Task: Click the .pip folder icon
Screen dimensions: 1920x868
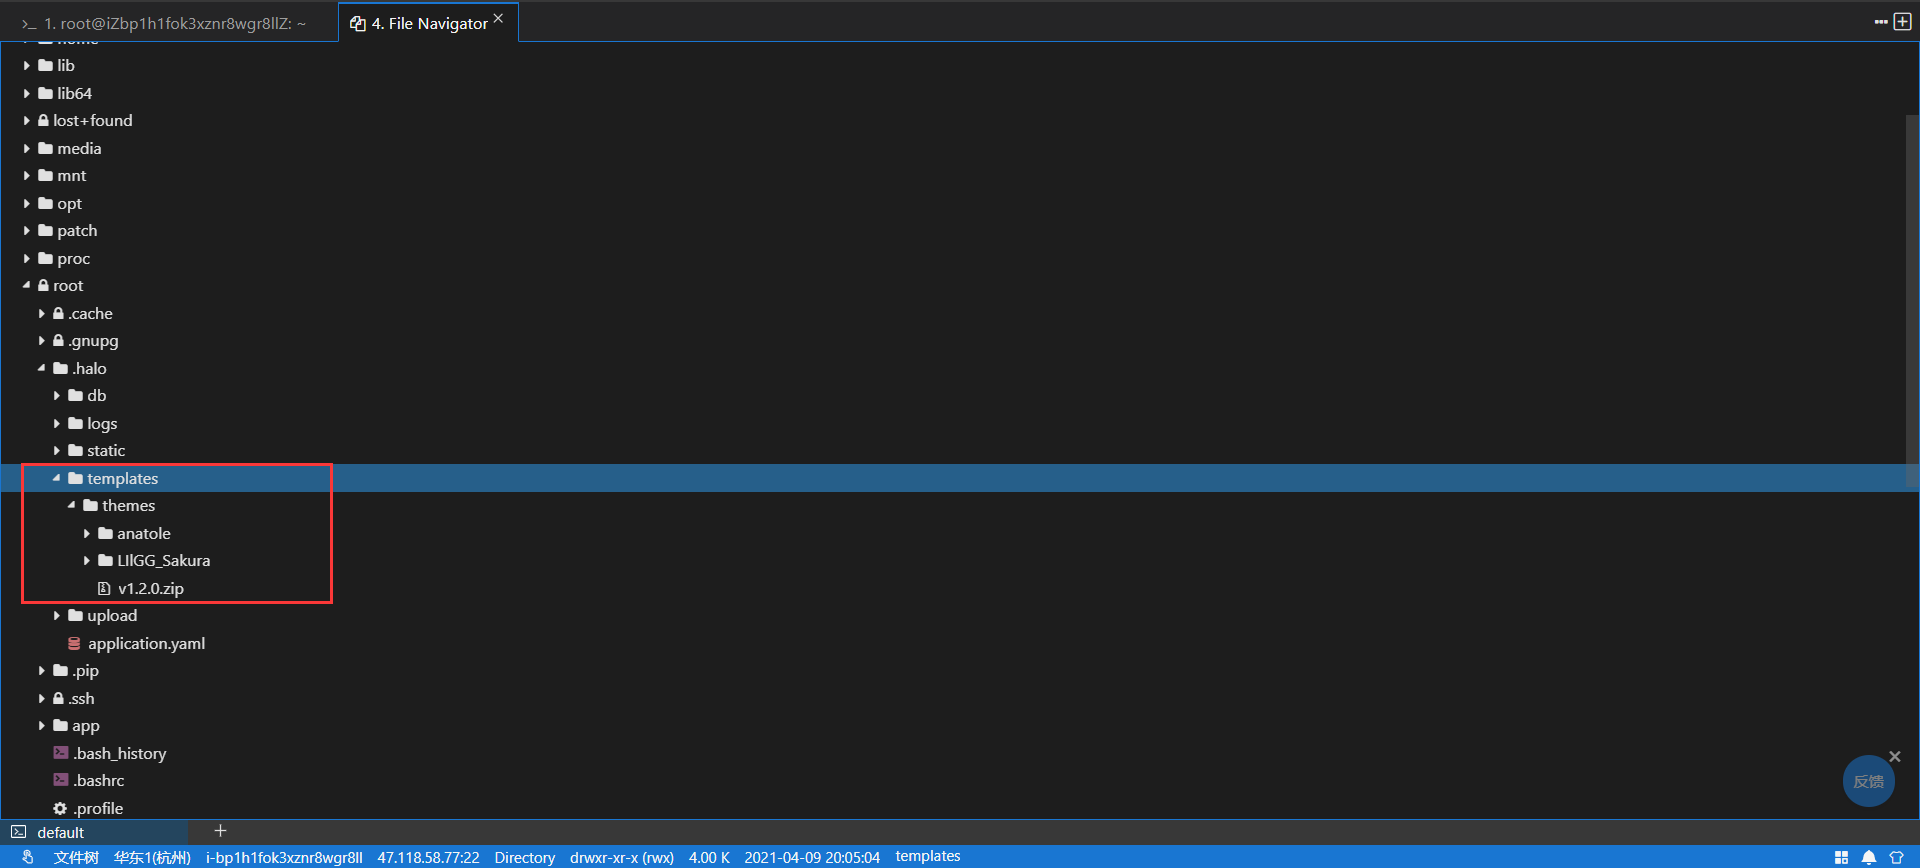Action: (60, 670)
